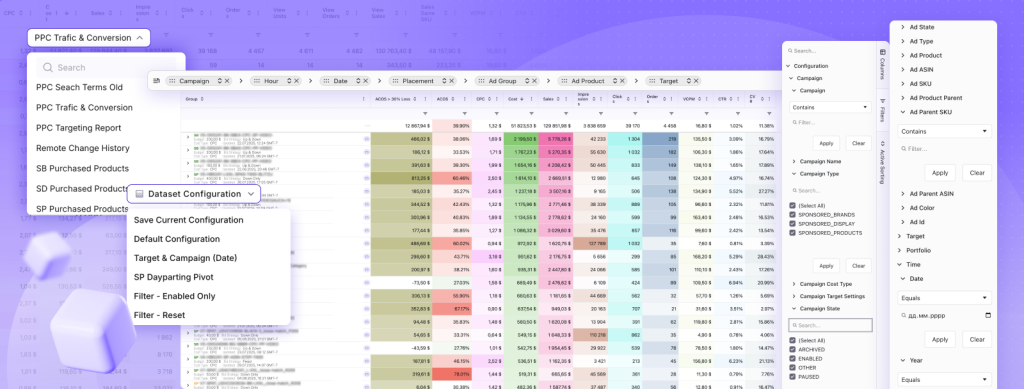Remove the Placement grouping chip

point(451,81)
